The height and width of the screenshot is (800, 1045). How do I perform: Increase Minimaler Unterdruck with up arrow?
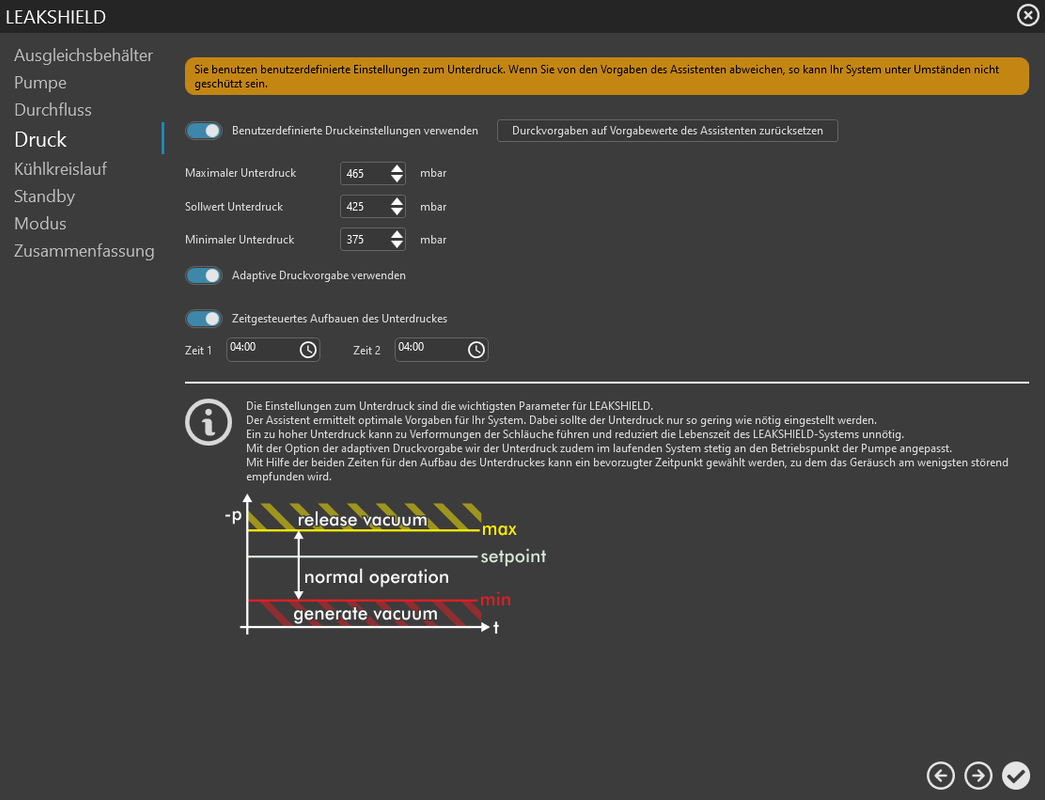click(x=397, y=234)
